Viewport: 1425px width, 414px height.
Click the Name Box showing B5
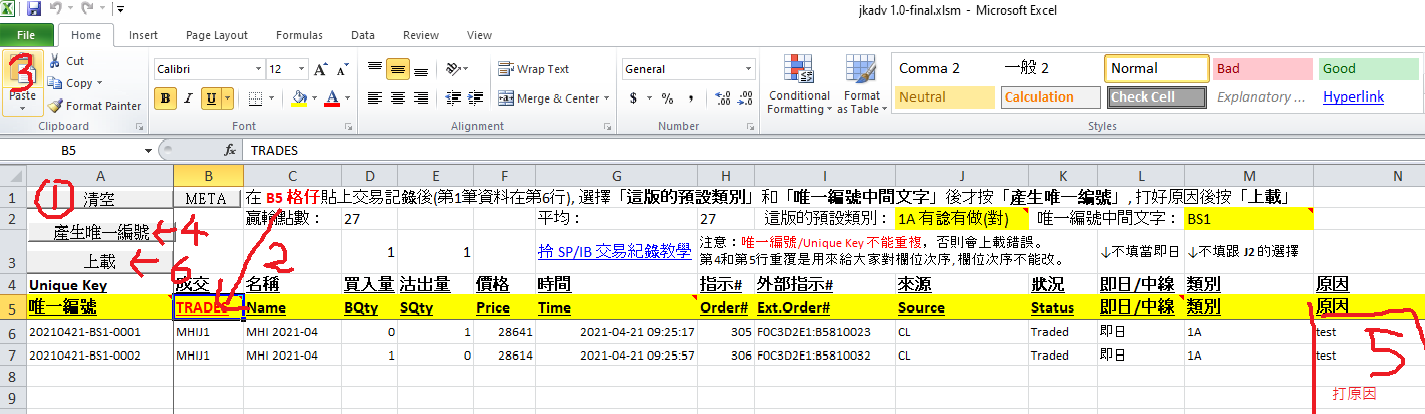[75, 150]
